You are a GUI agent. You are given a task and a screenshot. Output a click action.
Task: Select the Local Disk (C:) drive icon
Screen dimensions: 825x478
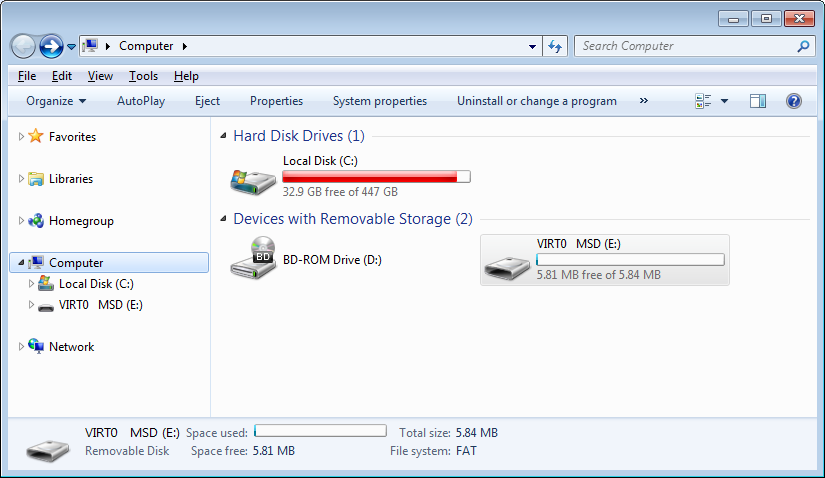pyautogui.click(x=253, y=182)
